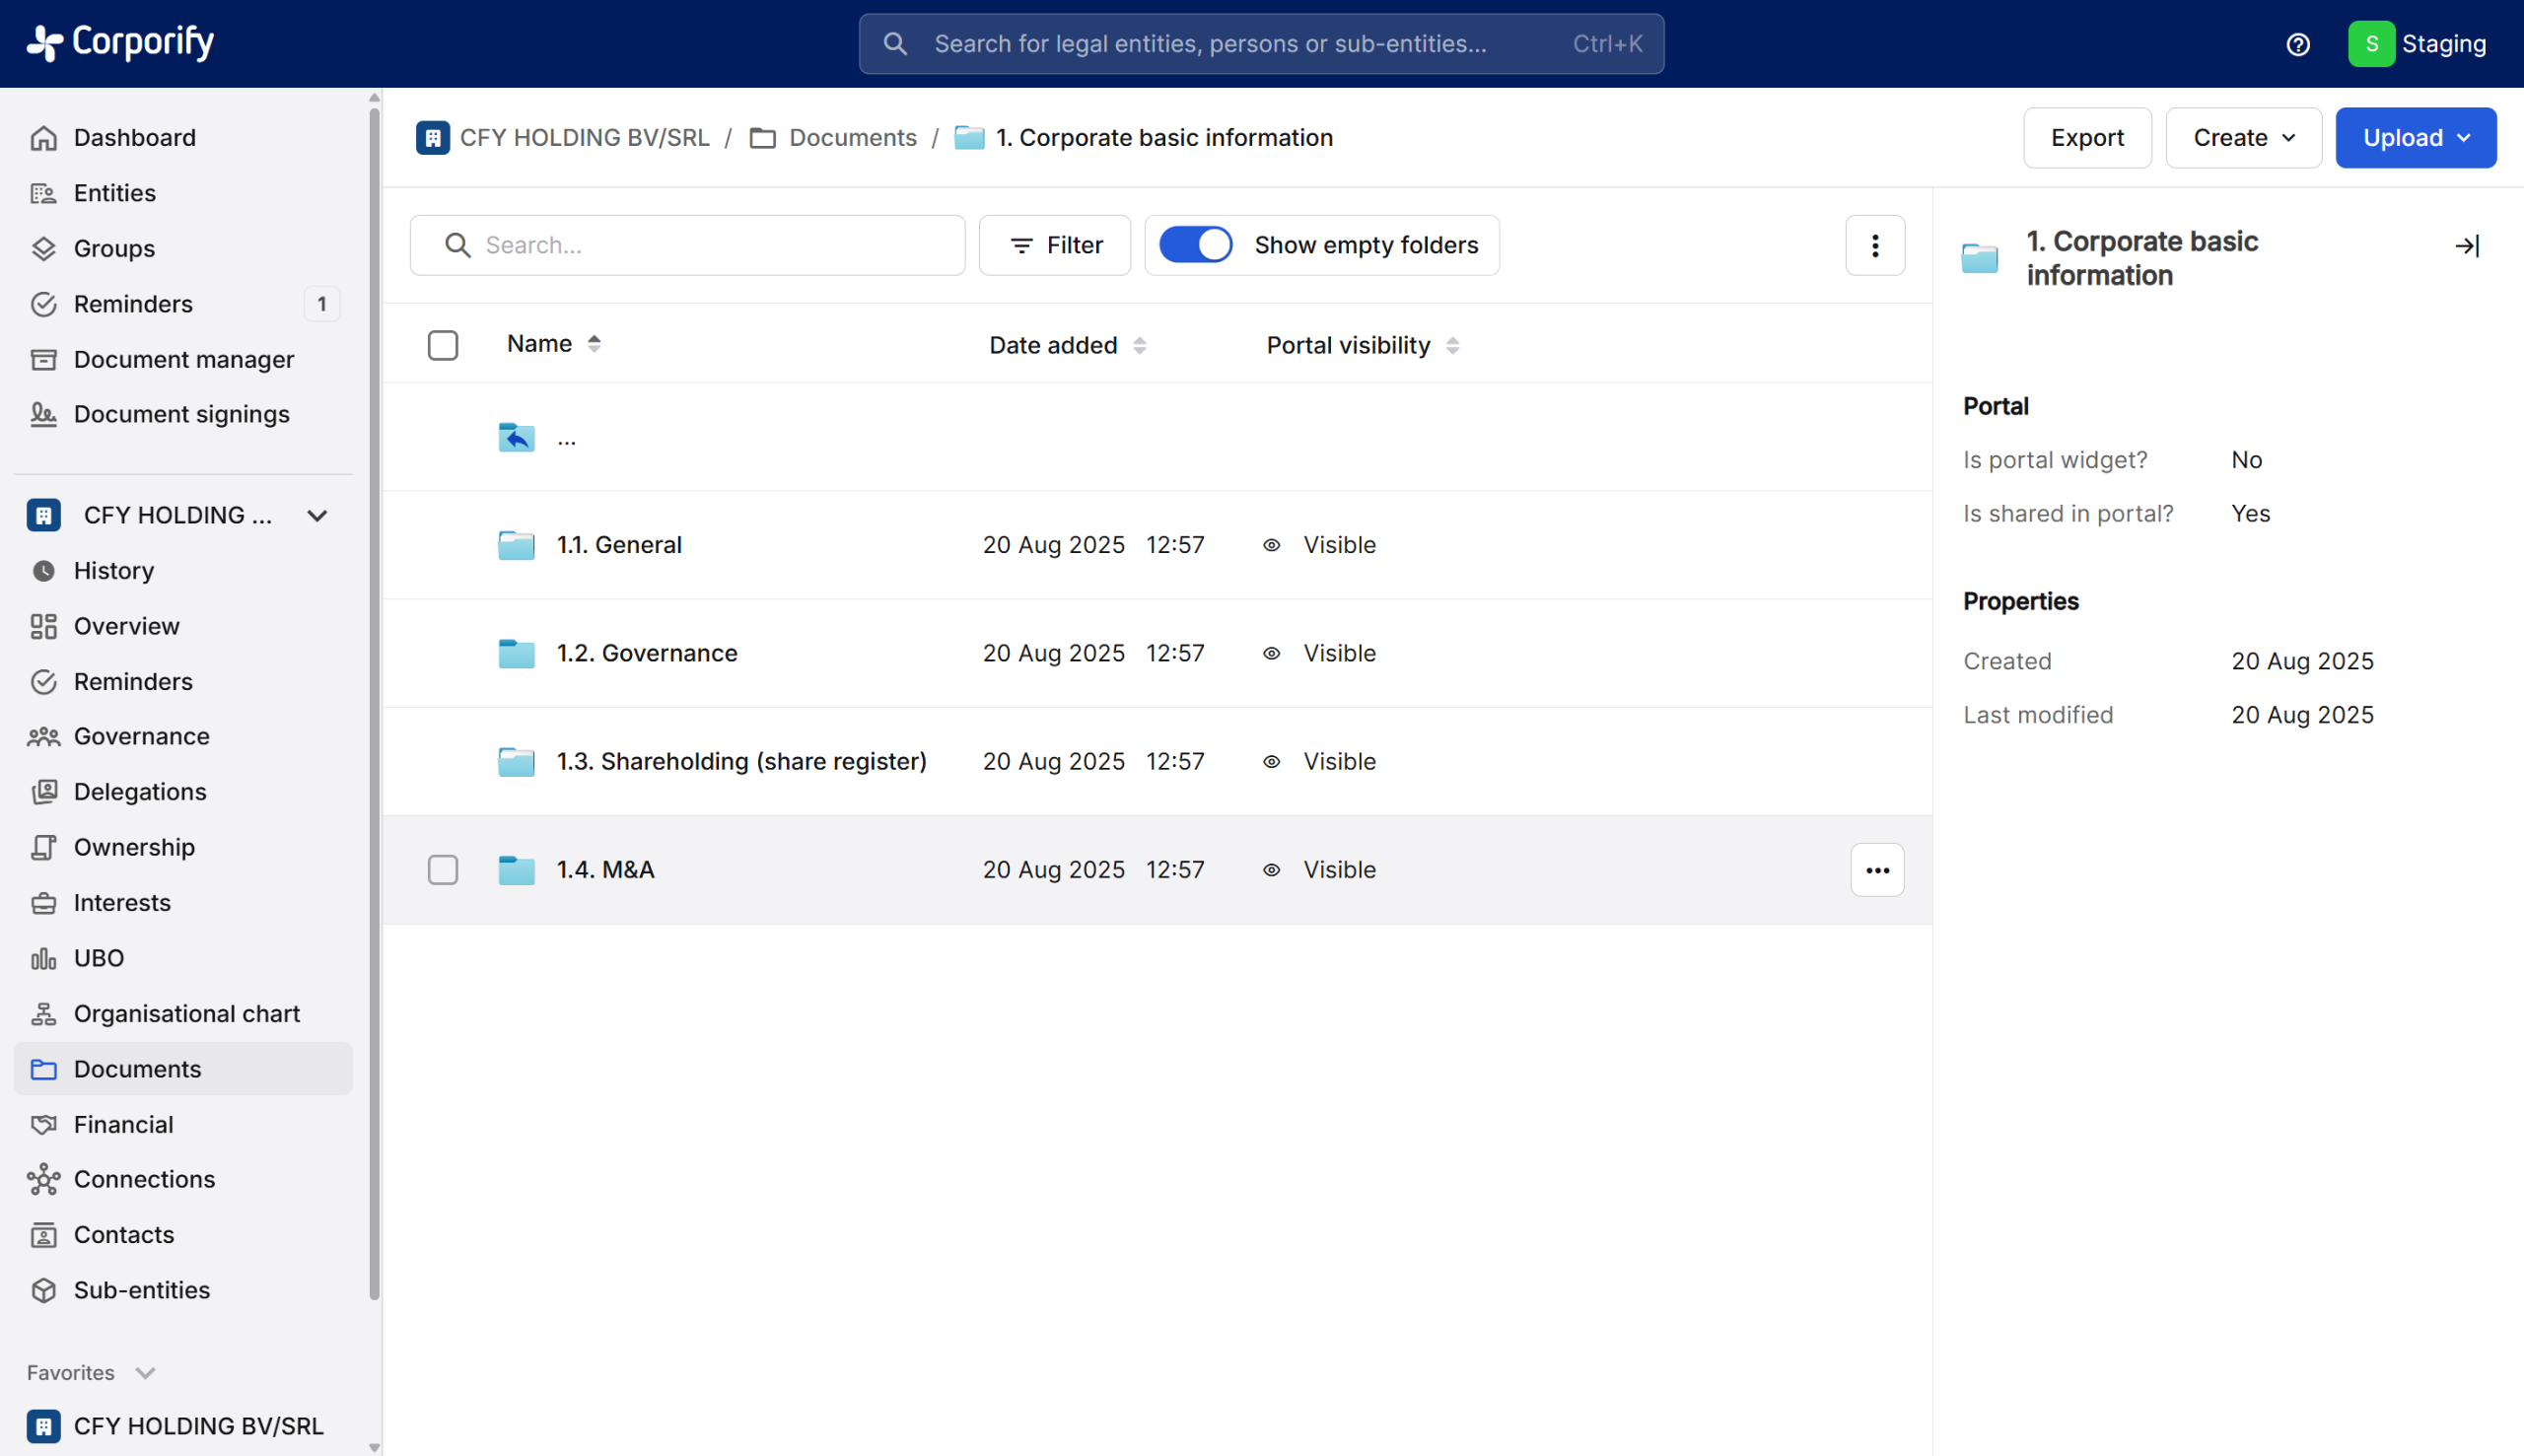Collapse the details side panel arrow icon
The image size is (2524, 1456).
(x=2466, y=246)
